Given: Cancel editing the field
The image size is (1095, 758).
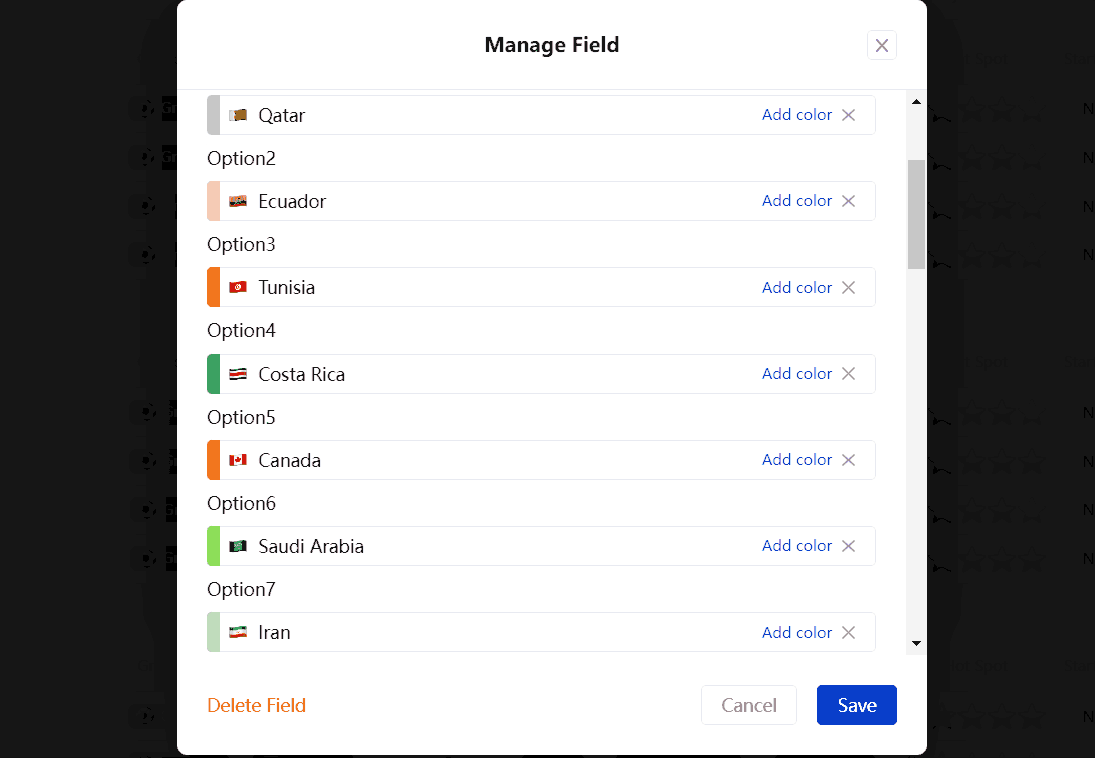Looking at the screenshot, I should click(749, 705).
